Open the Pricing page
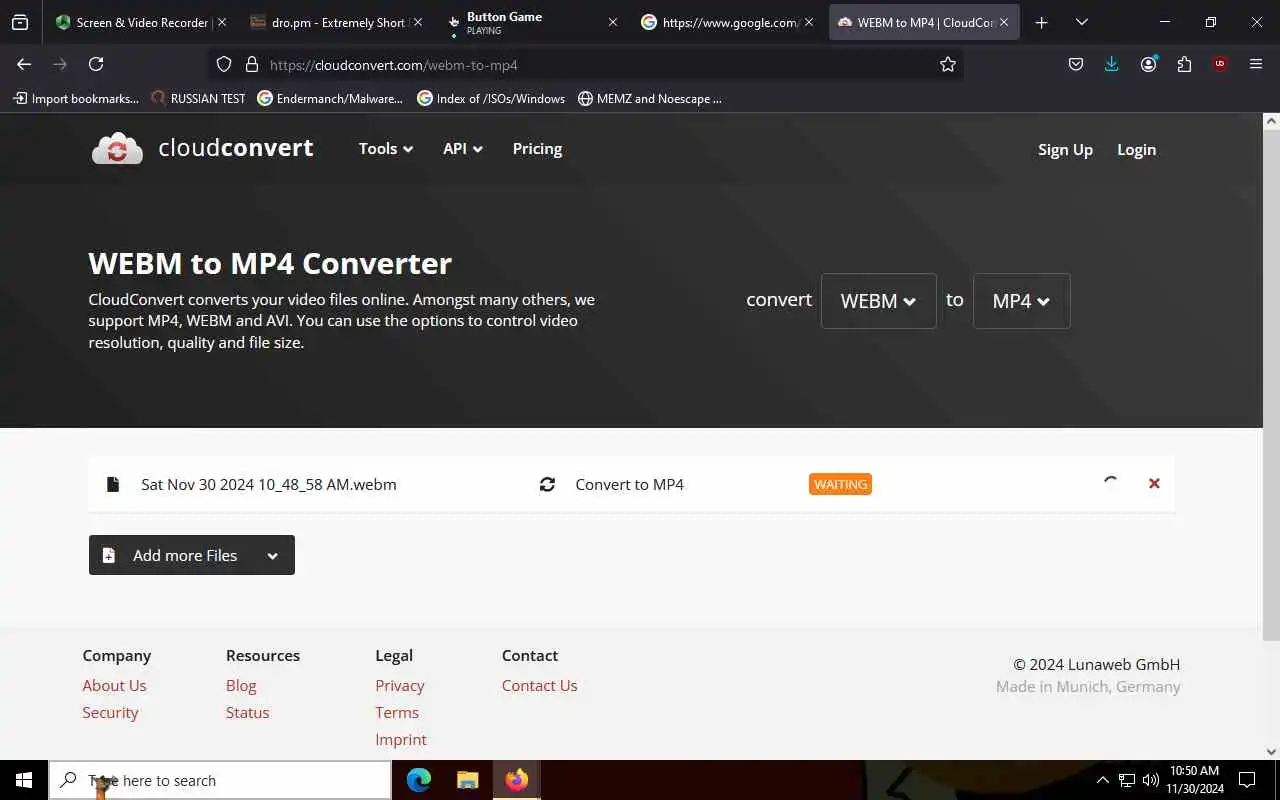The image size is (1280, 800). pyautogui.click(x=537, y=148)
